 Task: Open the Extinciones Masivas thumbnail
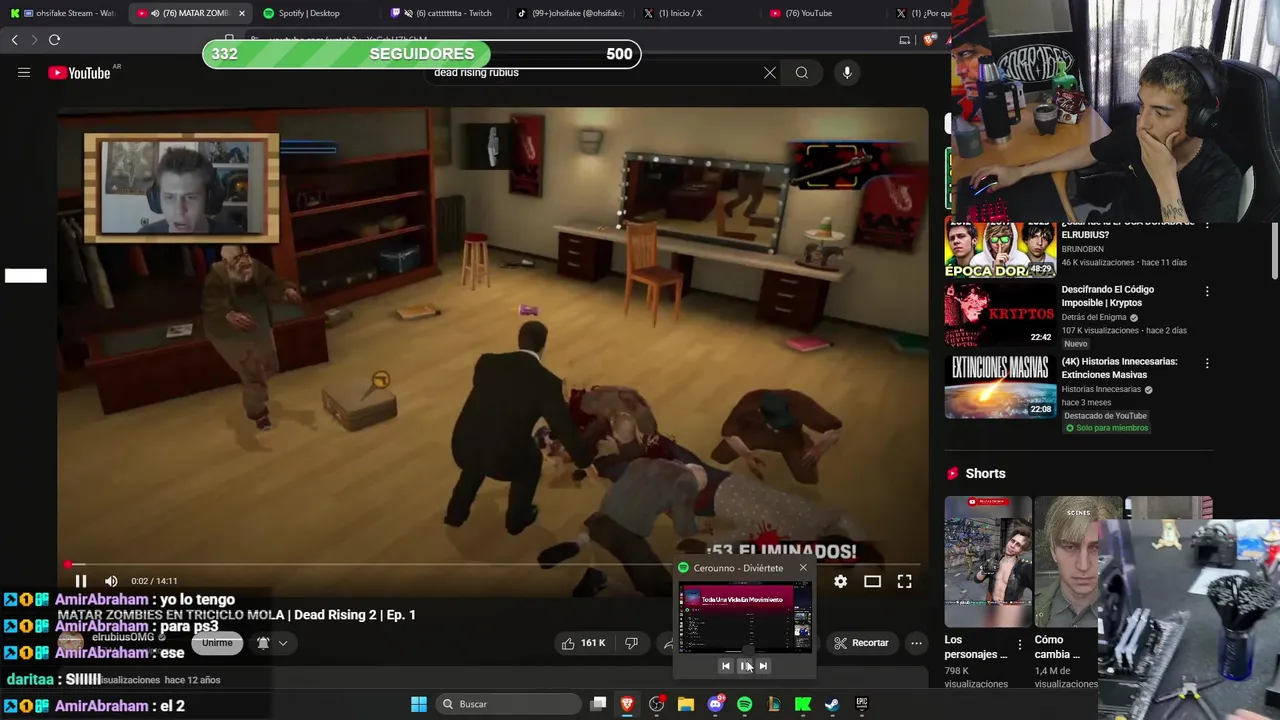(x=1000, y=386)
